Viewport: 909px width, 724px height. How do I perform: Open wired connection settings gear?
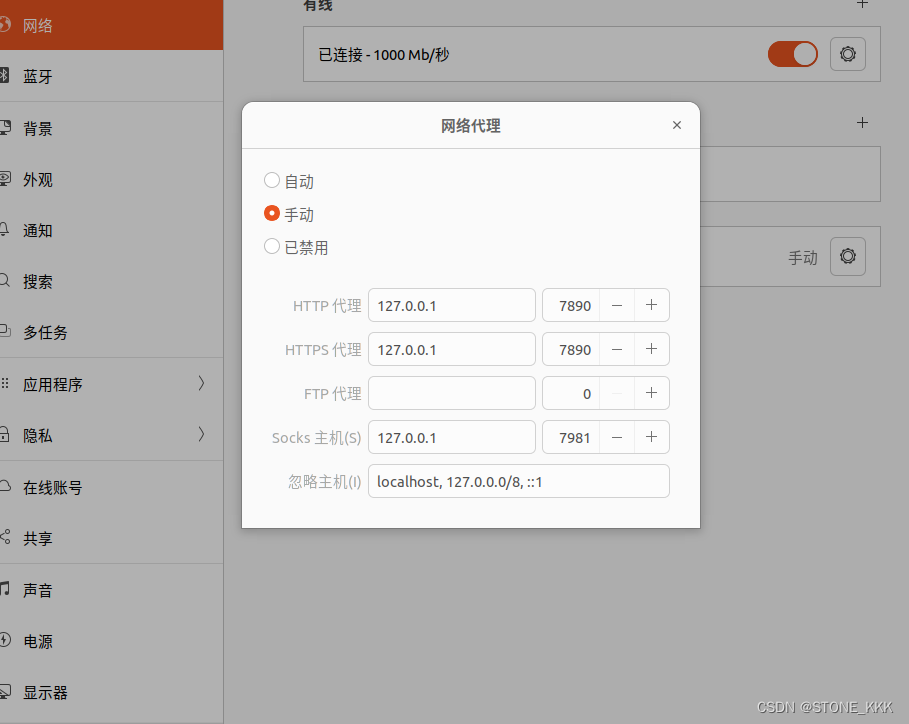[848, 54]
